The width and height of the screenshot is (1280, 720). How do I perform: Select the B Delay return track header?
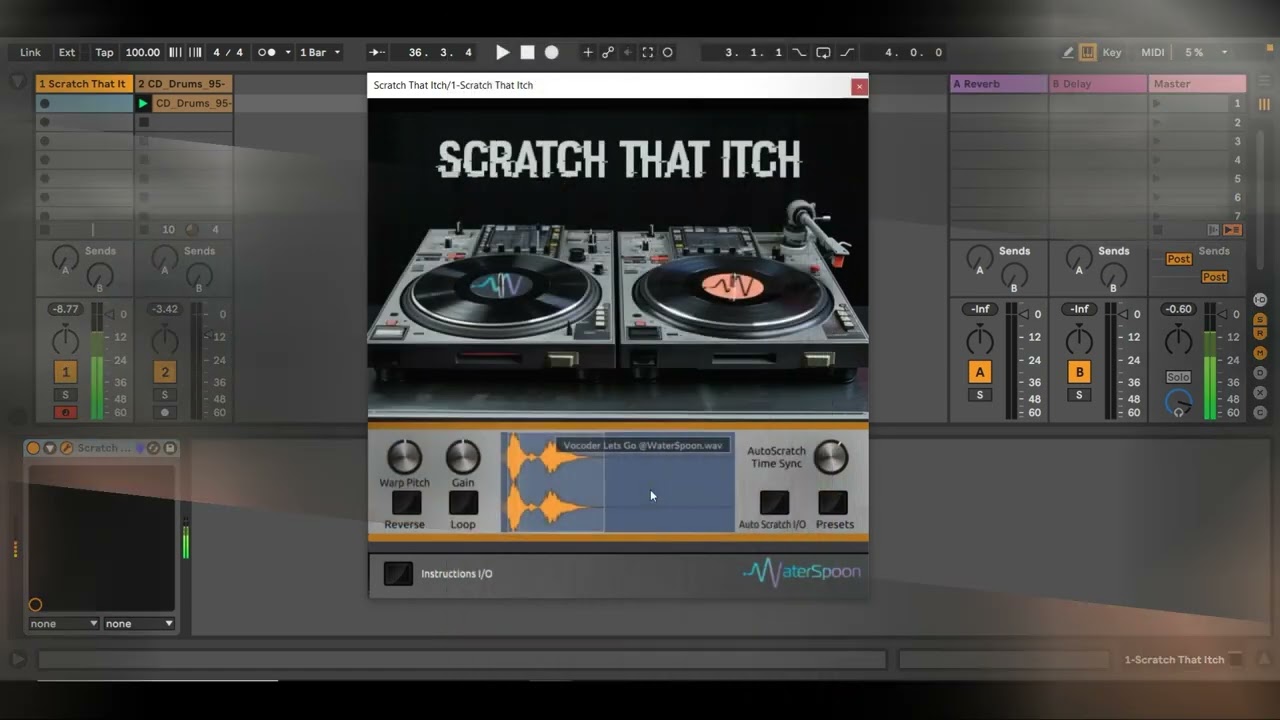point(1098,84)
